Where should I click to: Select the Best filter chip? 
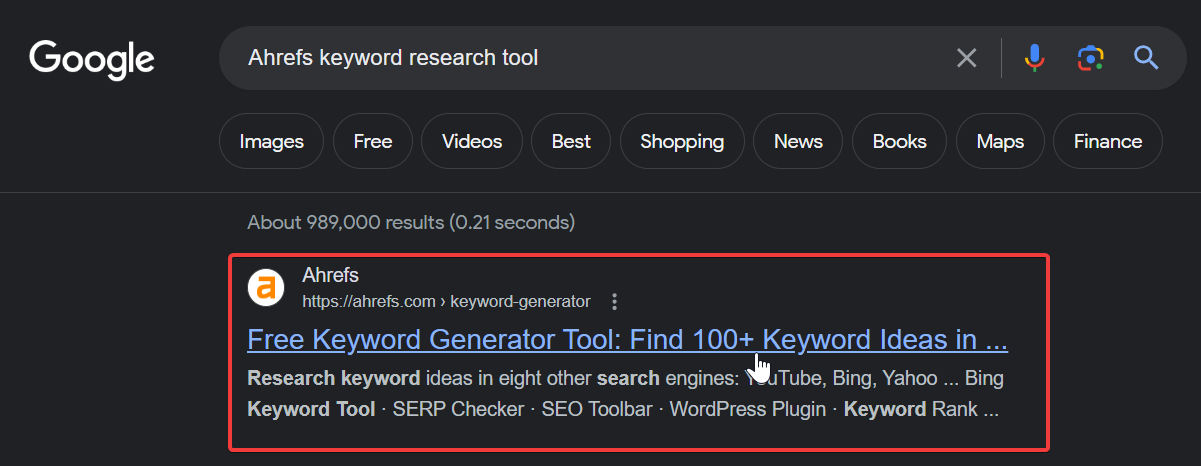pos(571,141)
